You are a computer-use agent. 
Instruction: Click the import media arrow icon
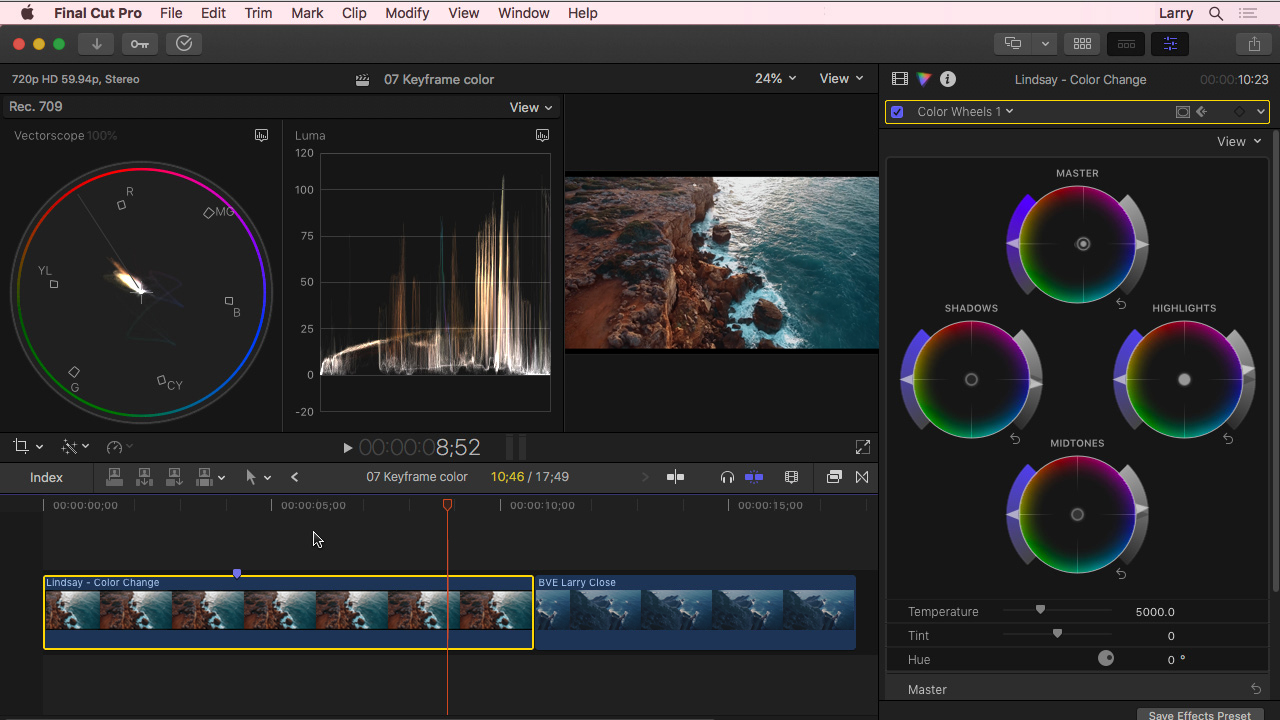coord(97,44)
